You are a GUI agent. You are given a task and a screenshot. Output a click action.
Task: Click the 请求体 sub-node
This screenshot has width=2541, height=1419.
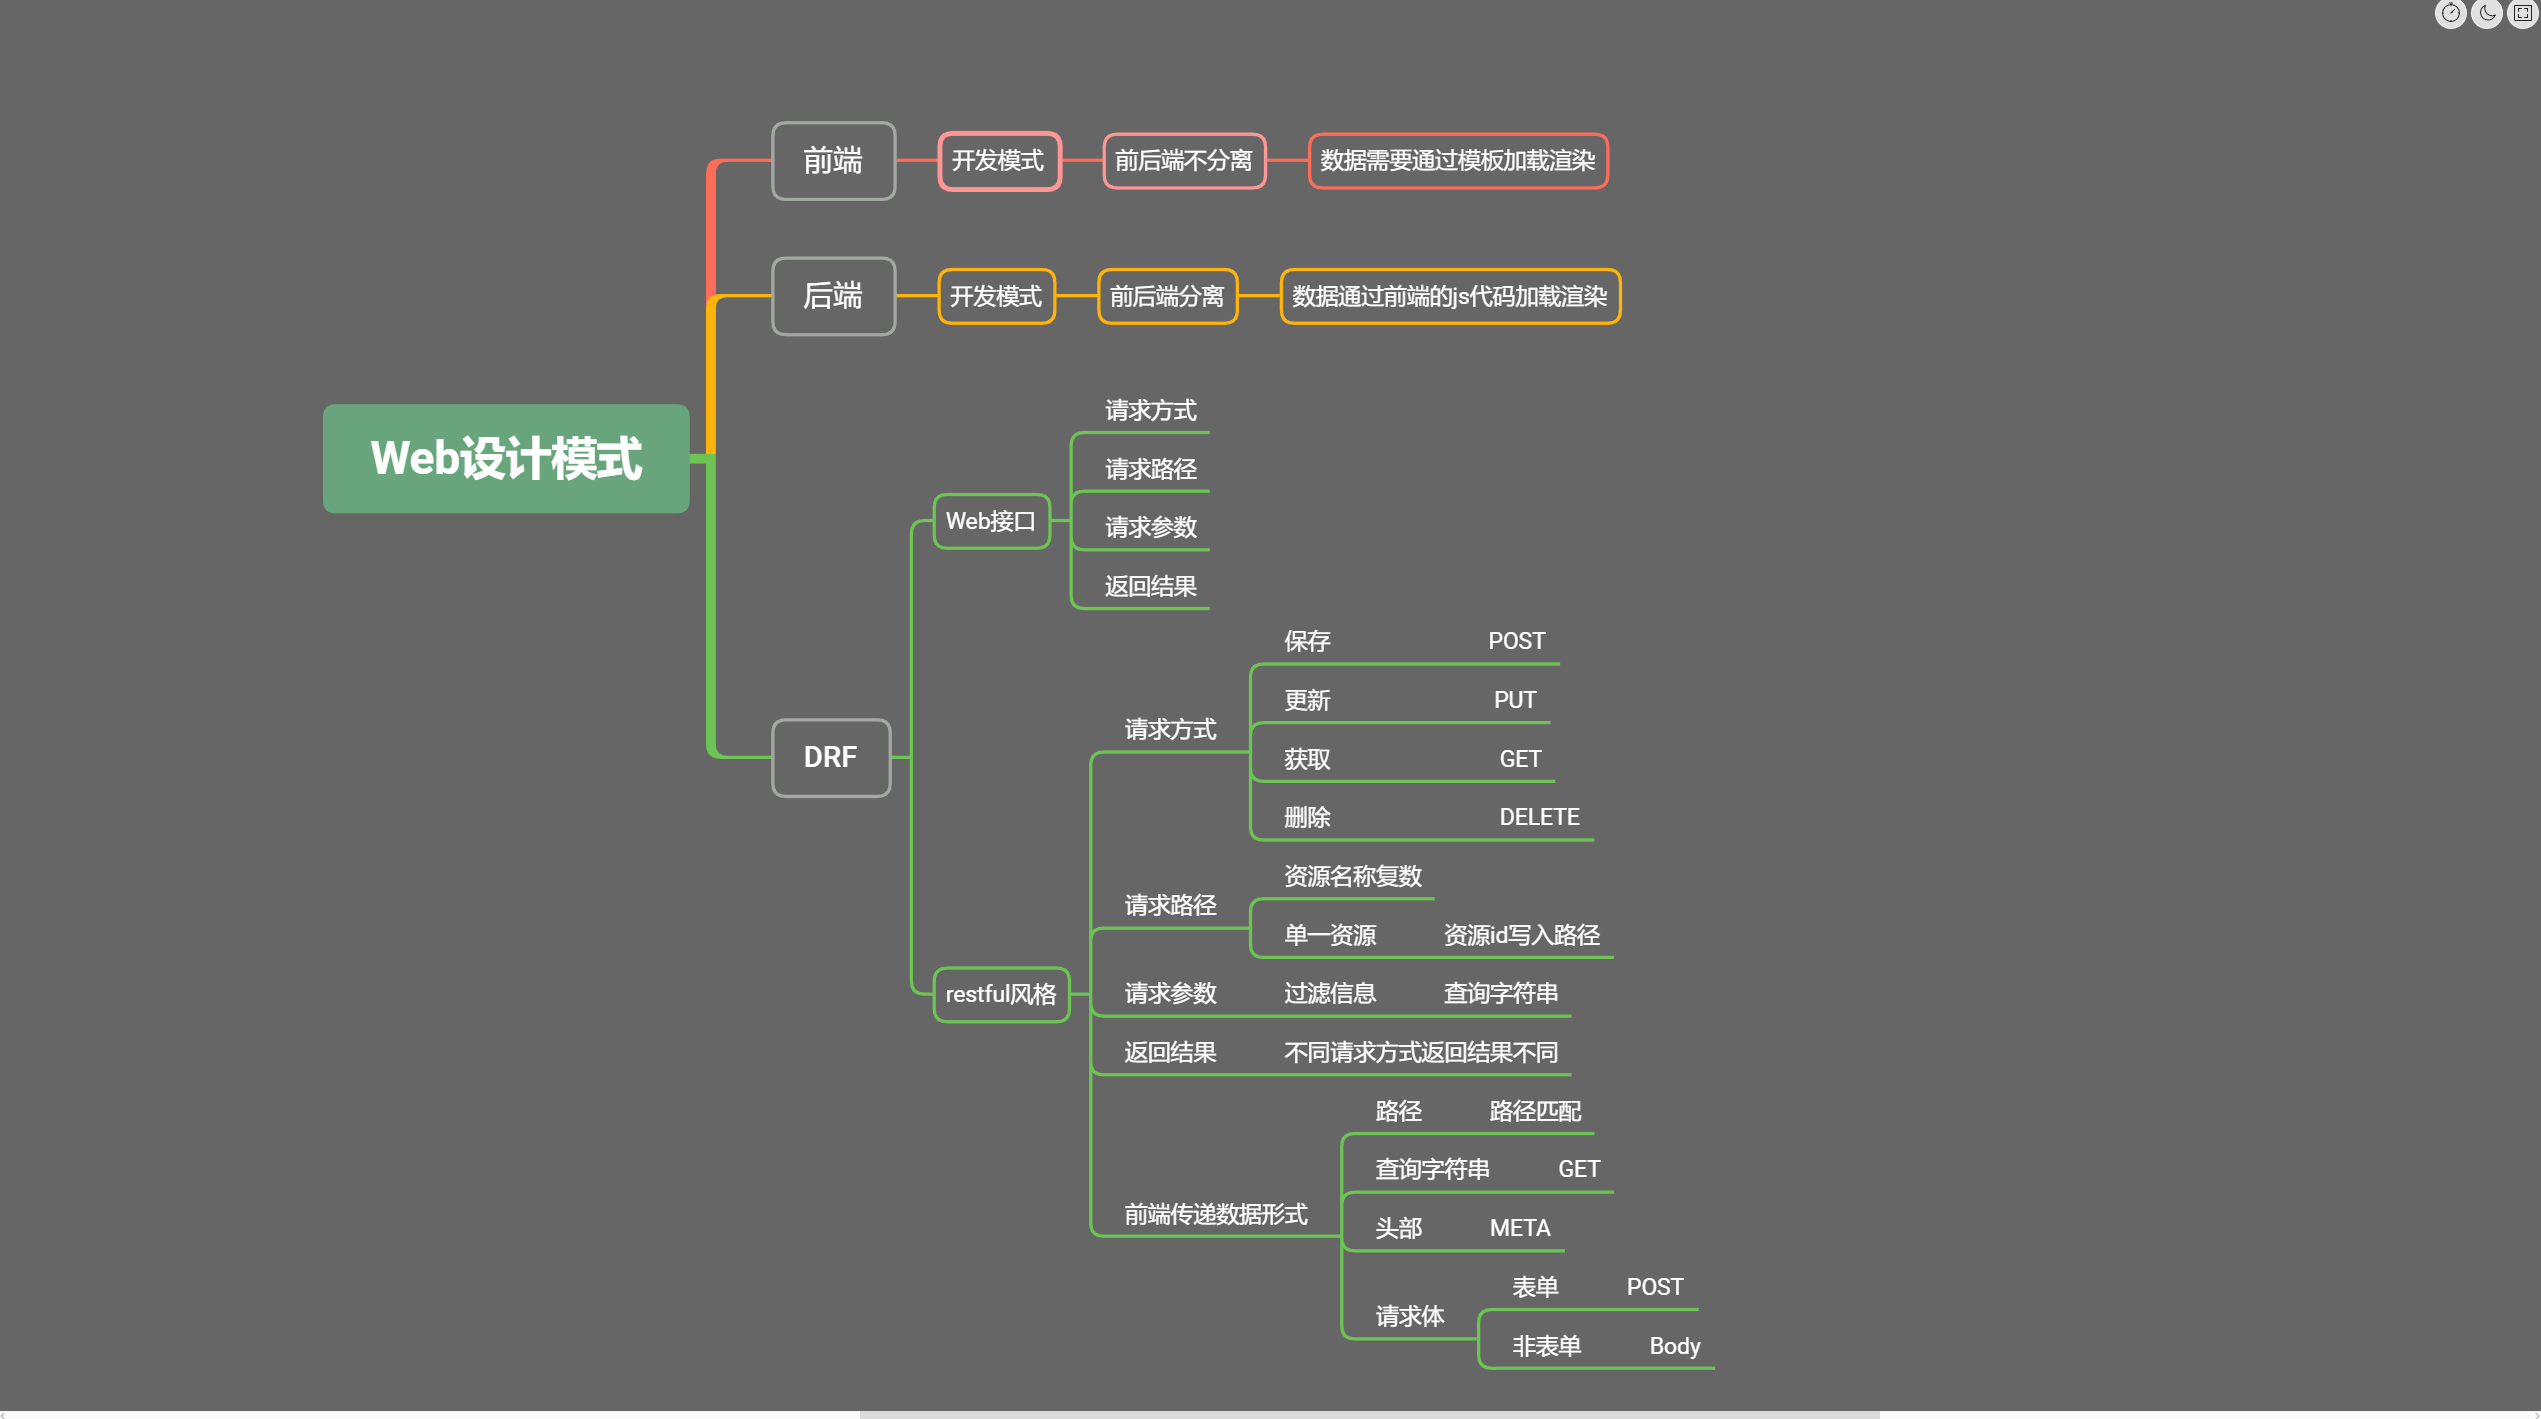(1410, 1316)
